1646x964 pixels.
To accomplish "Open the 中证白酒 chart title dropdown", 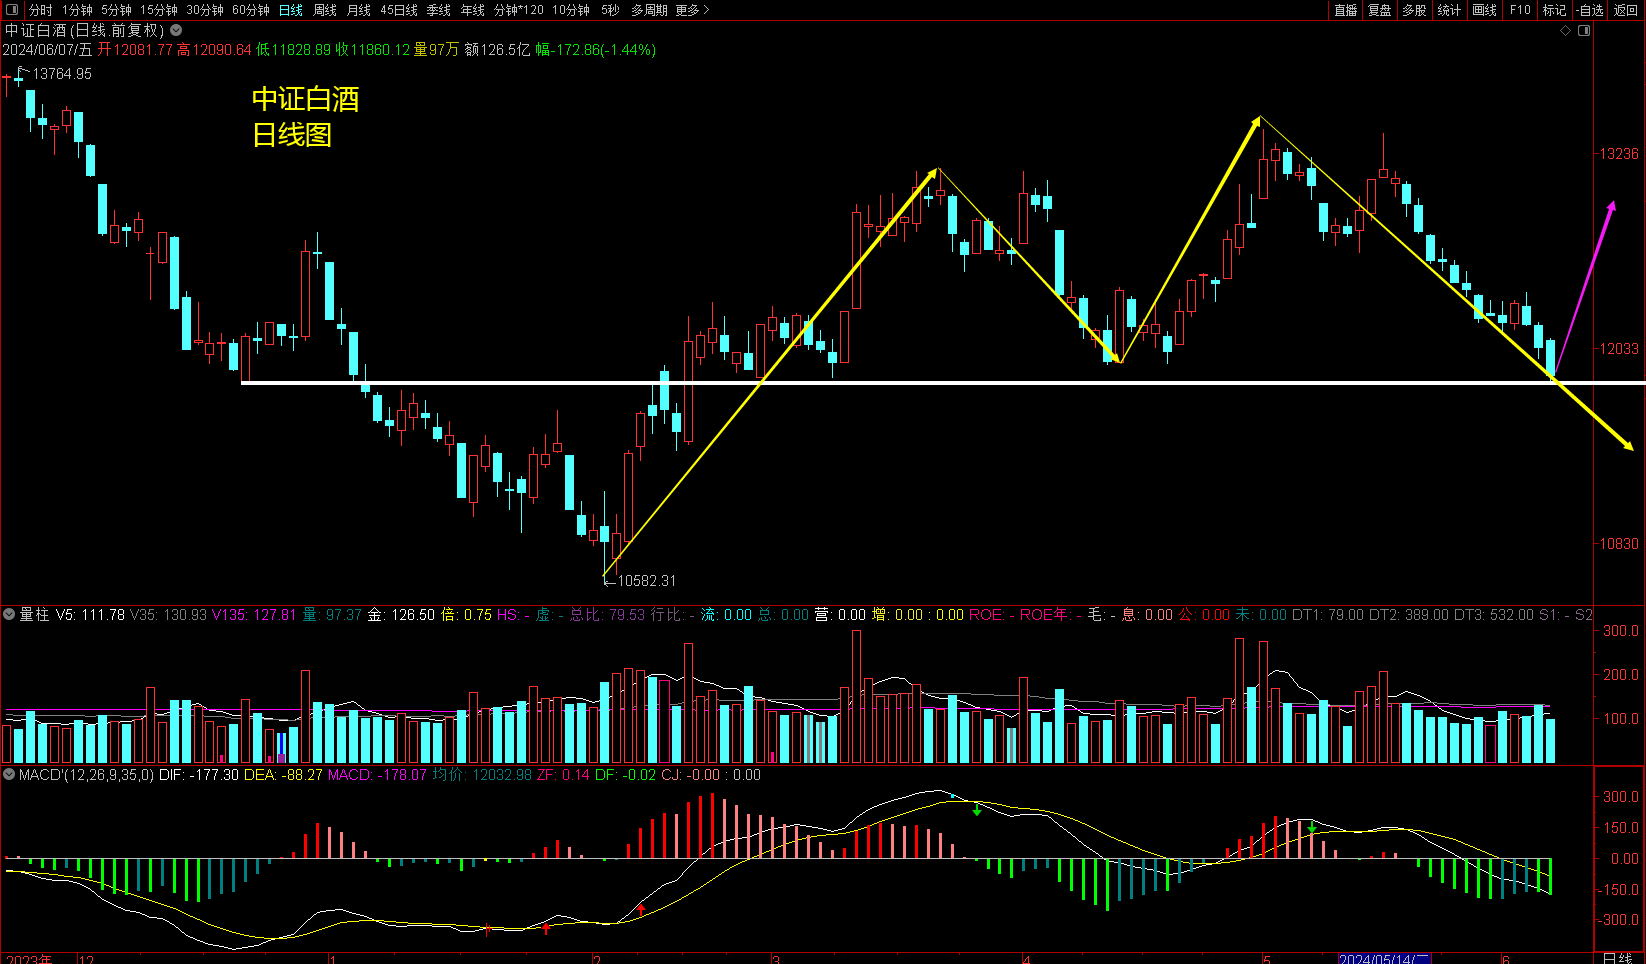I will click(x=176, y=31).
